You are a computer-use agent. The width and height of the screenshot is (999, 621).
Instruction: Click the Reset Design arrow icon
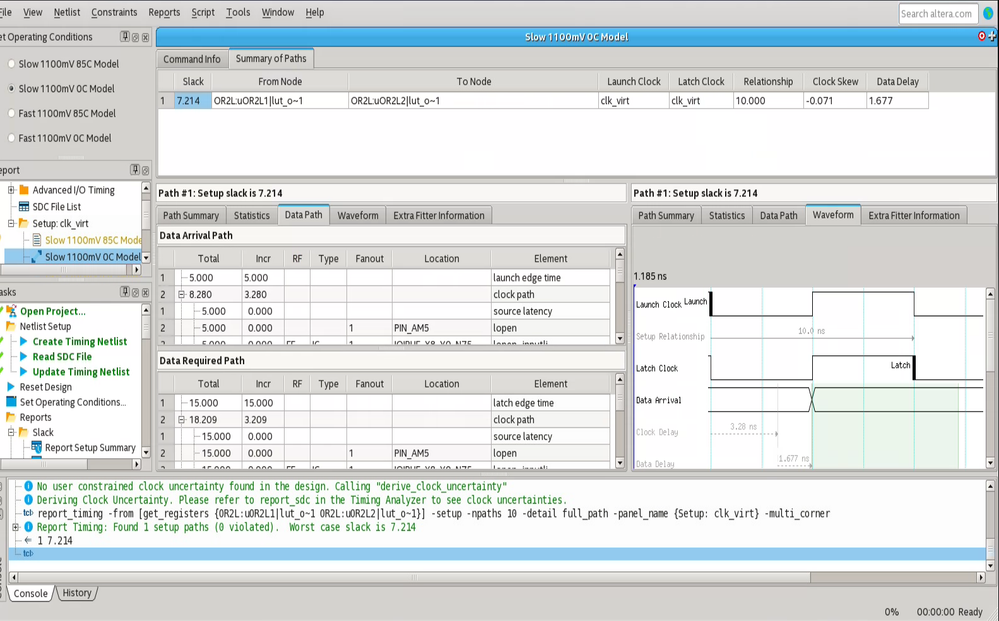pyautogui.click(x=11, y=387)
